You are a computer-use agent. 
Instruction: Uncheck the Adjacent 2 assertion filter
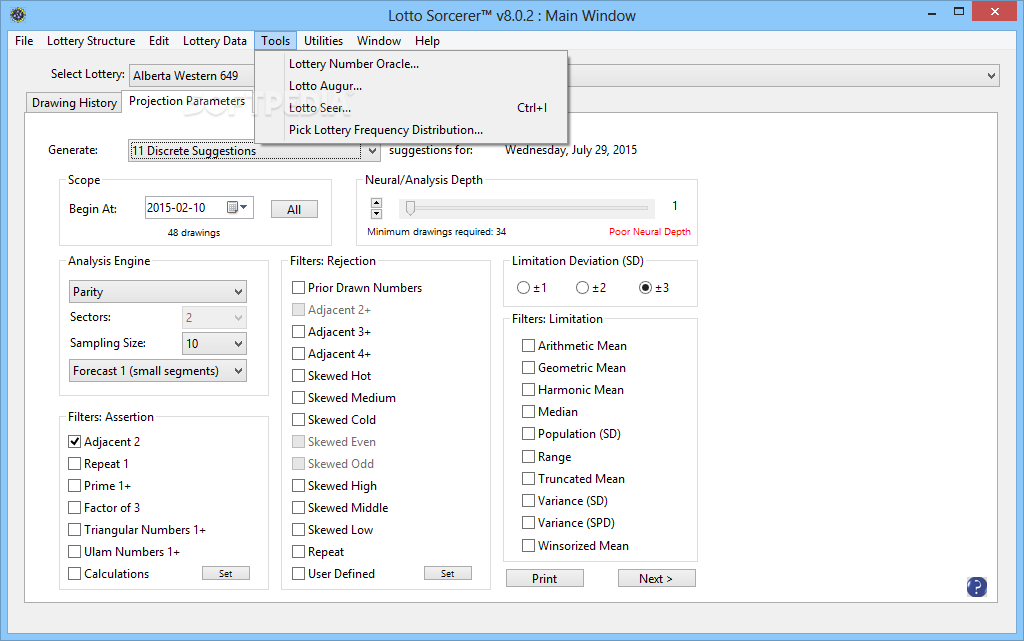(x=74, y=442)
